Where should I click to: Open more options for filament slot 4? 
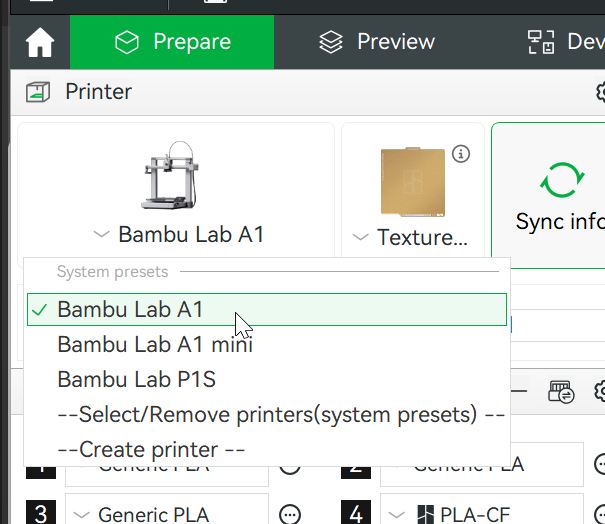click(x=601, y=514)
